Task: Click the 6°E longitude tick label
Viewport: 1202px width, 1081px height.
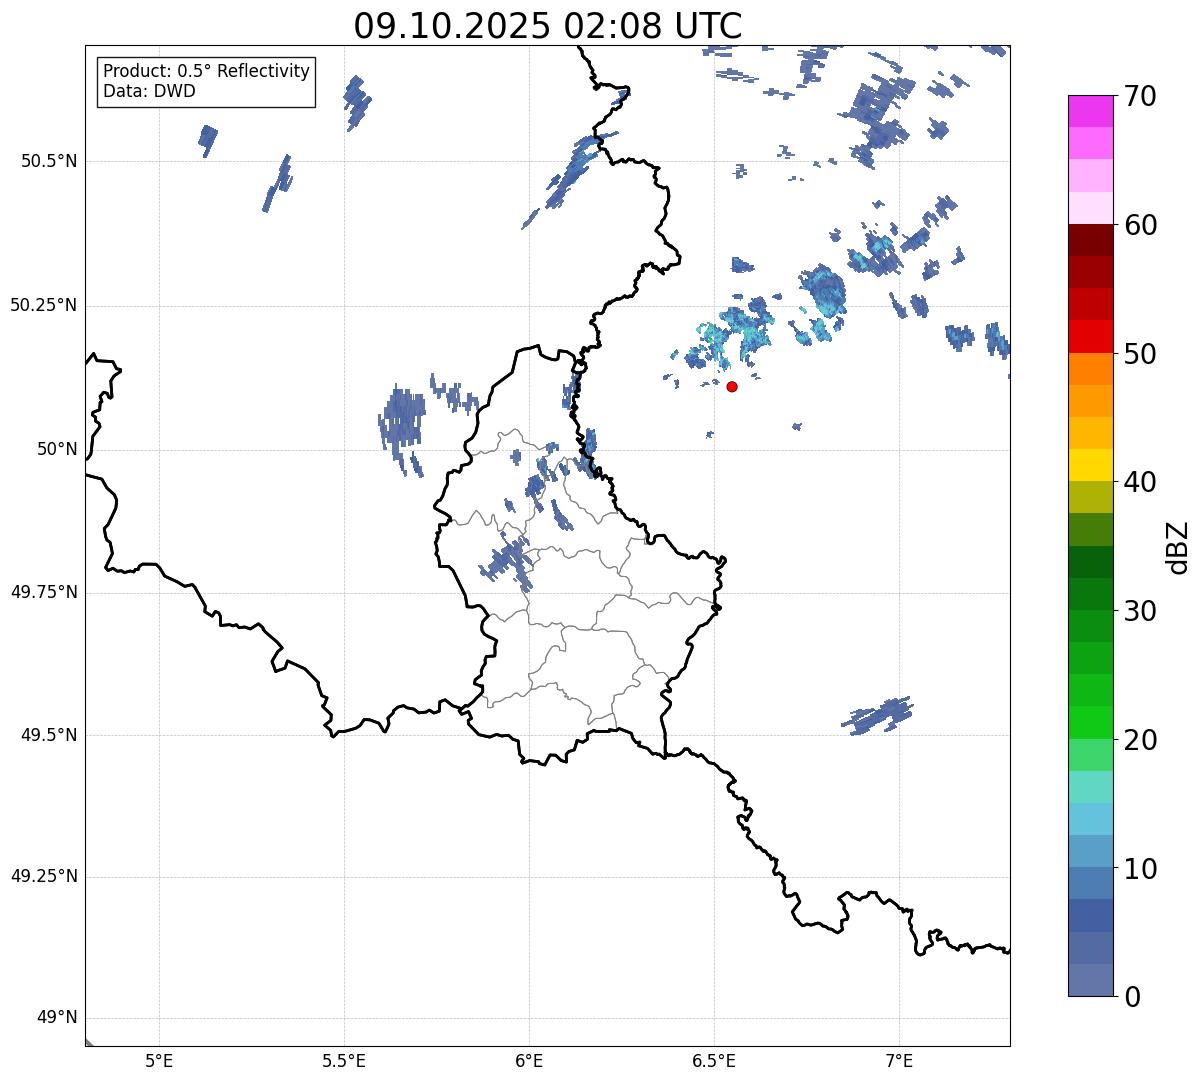Action: pos(529,1060)
